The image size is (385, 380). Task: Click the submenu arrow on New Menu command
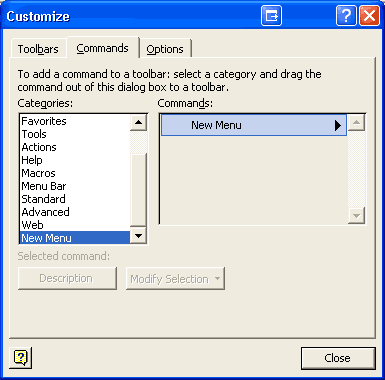pos(338,125)
